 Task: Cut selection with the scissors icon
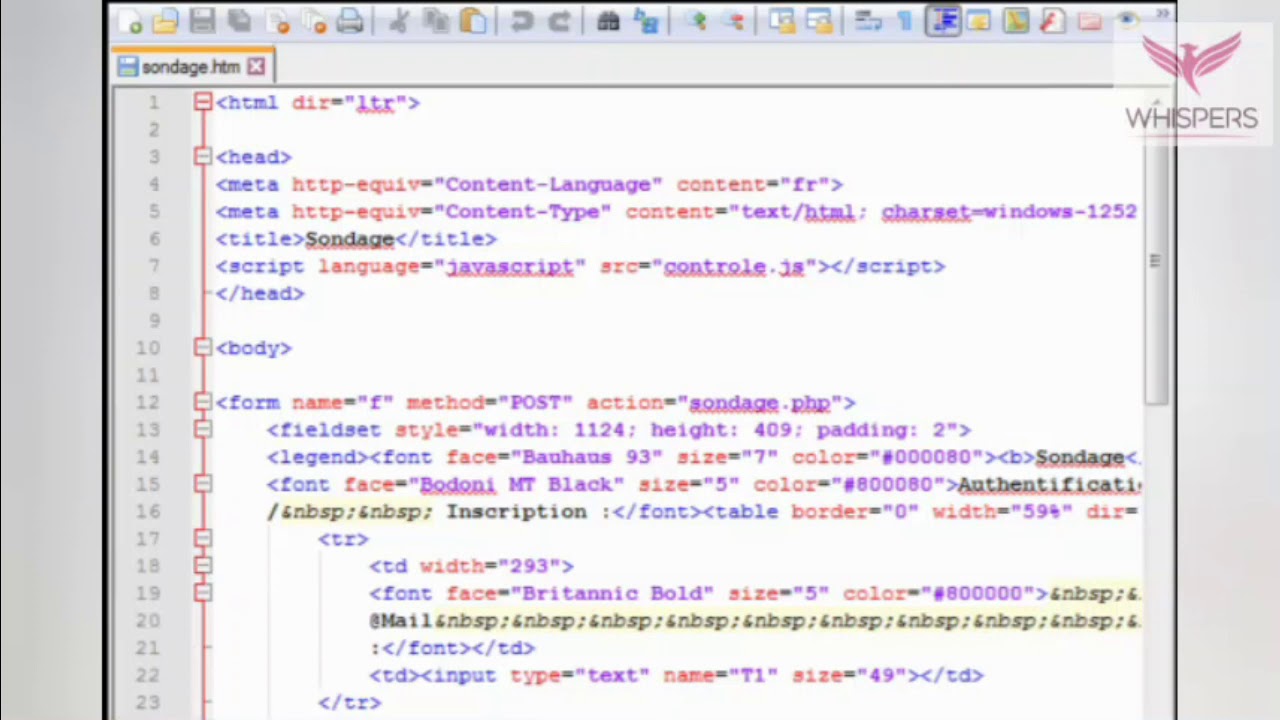tap(399, 21)
